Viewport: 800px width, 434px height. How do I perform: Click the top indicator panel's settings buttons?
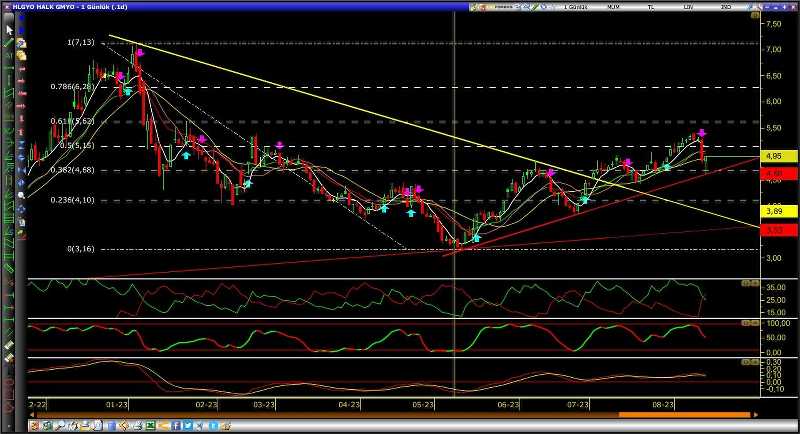click(x=748, y=284)
